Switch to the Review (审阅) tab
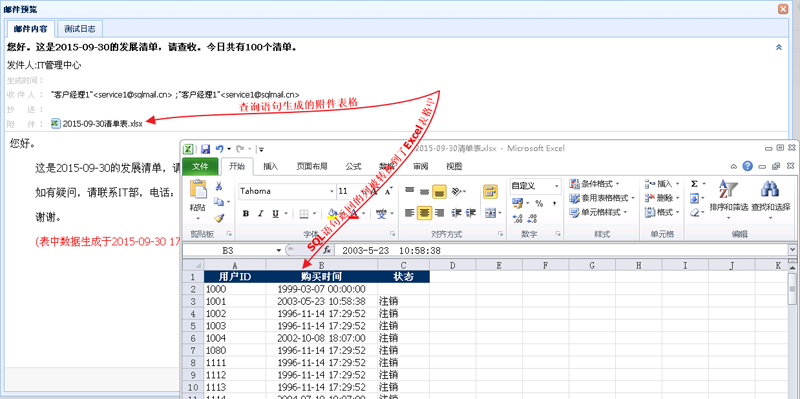This screenshot has height=399, width=800. (x=420, y=166)
